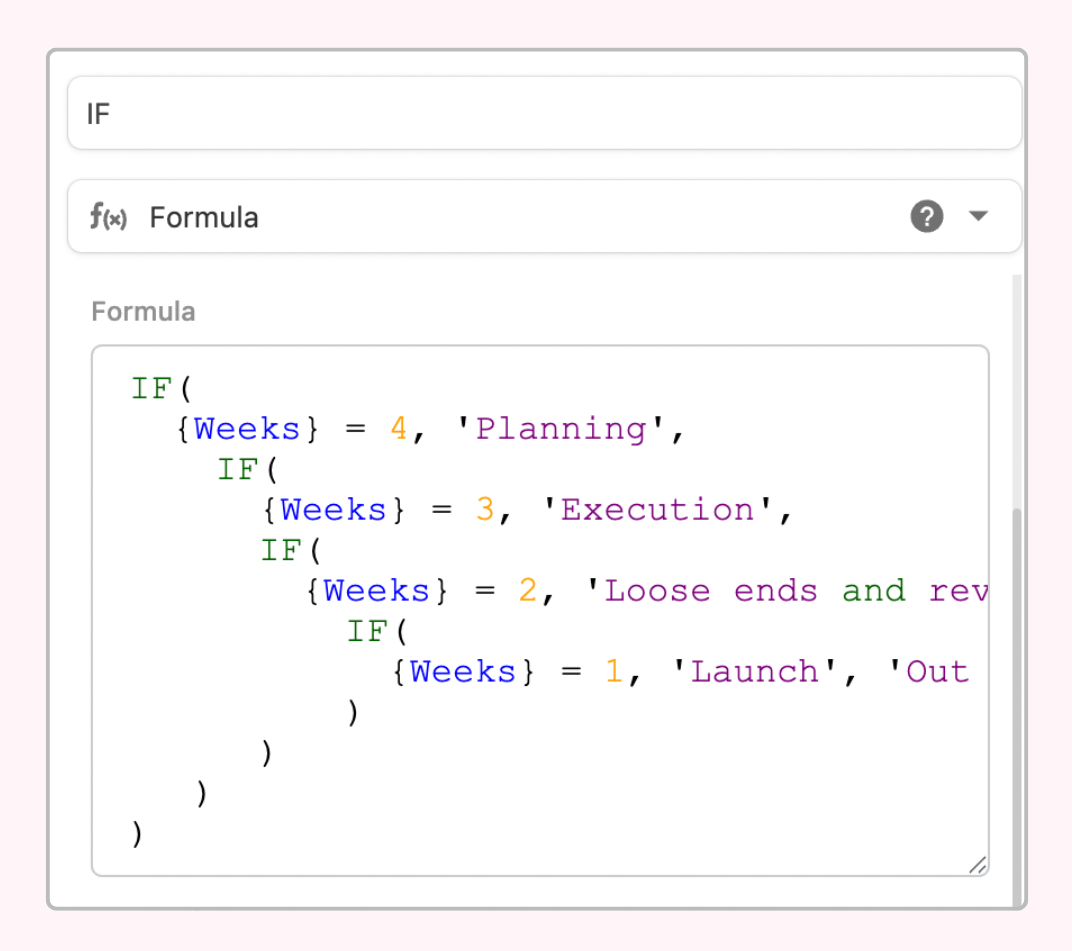1072x951 pixels.
Task: Open the help question mark icon
Action: click(x=926, y=216)
